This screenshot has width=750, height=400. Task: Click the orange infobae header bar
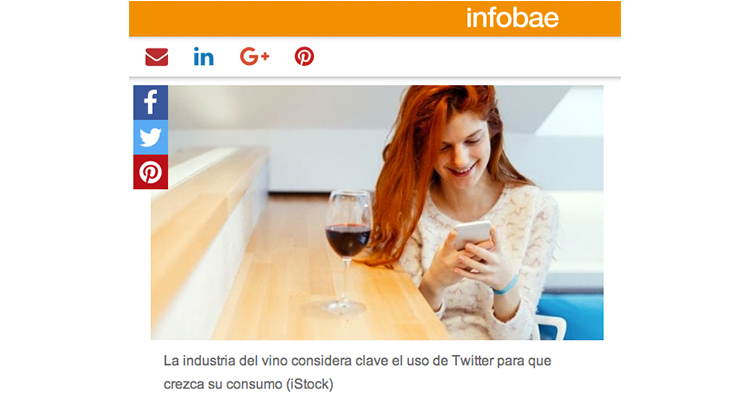click(x=375, y=19)
